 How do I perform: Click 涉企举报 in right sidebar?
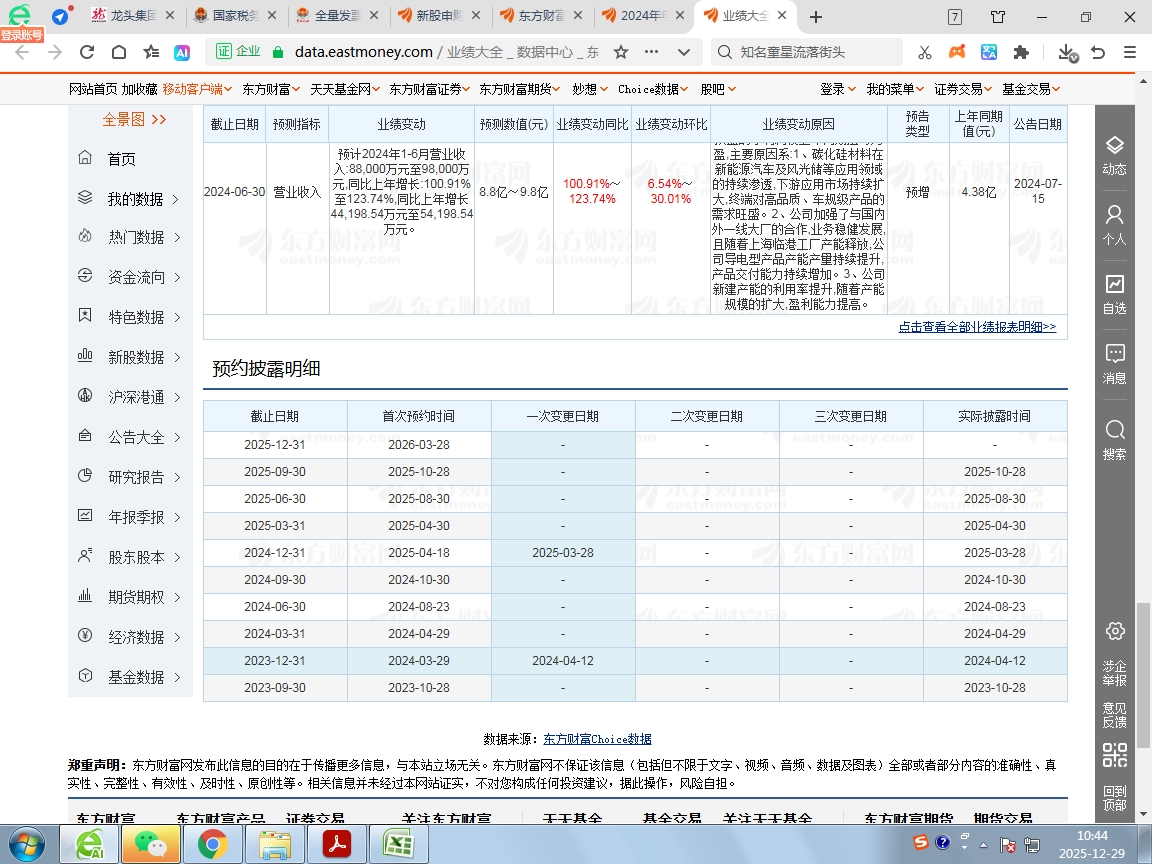[x=1115, y=673]
